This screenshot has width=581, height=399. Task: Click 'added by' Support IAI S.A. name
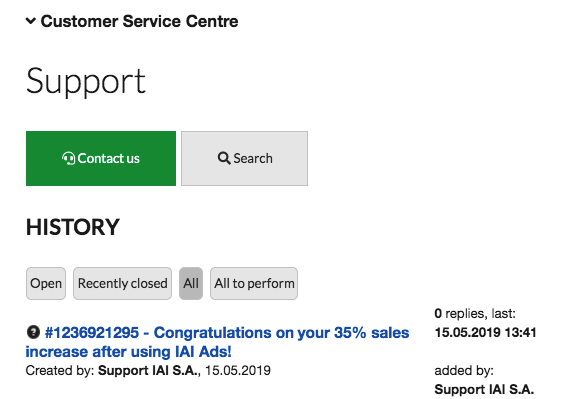point(484,389)
